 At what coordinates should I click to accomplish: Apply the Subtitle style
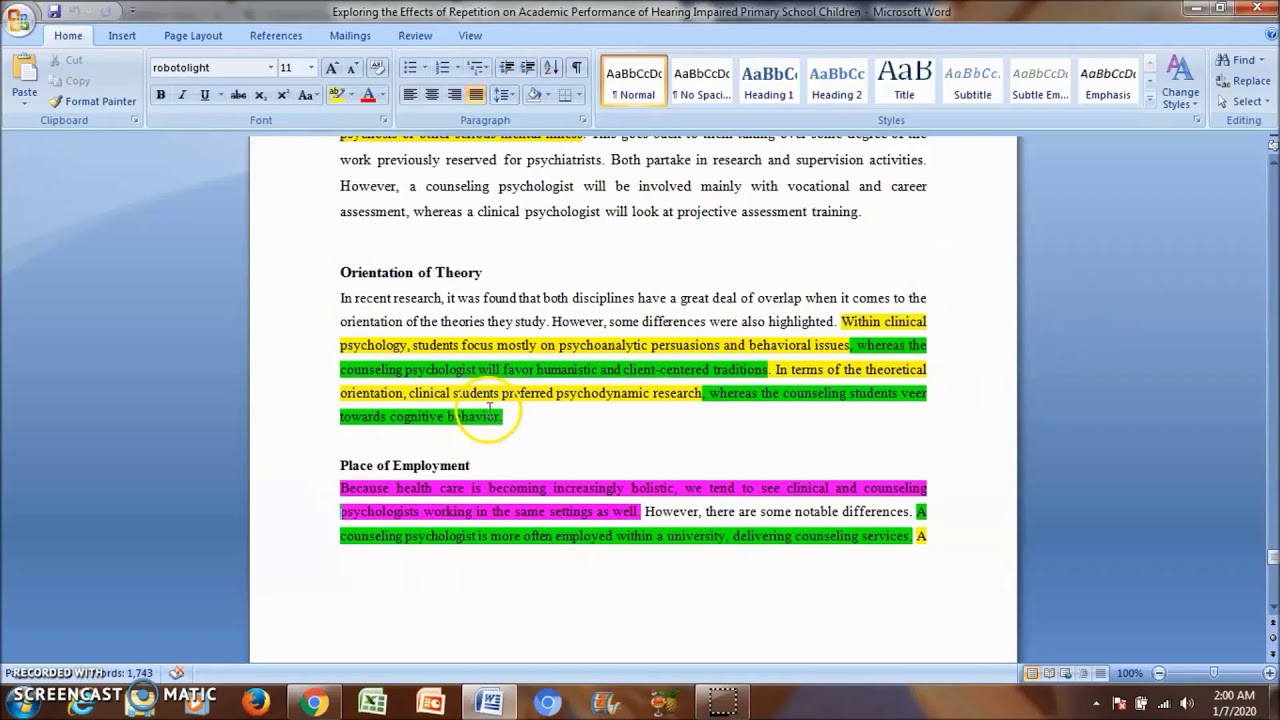point(972,82)
